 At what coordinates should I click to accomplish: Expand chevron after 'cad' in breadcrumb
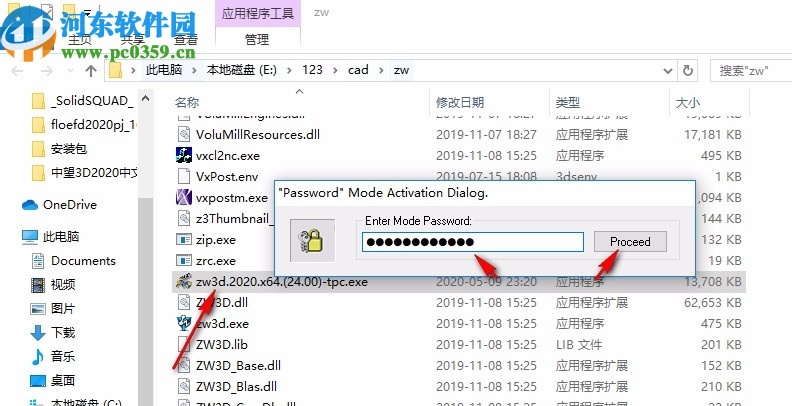381,70
